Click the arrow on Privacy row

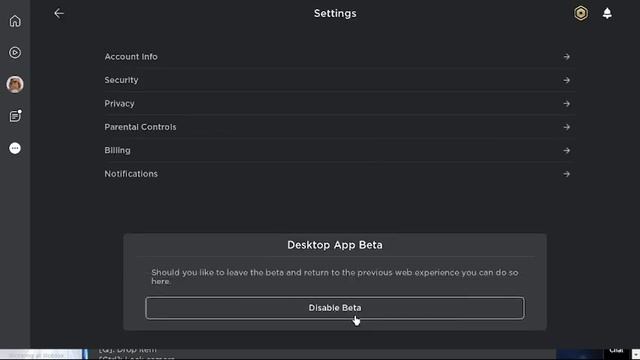[567, 104]
